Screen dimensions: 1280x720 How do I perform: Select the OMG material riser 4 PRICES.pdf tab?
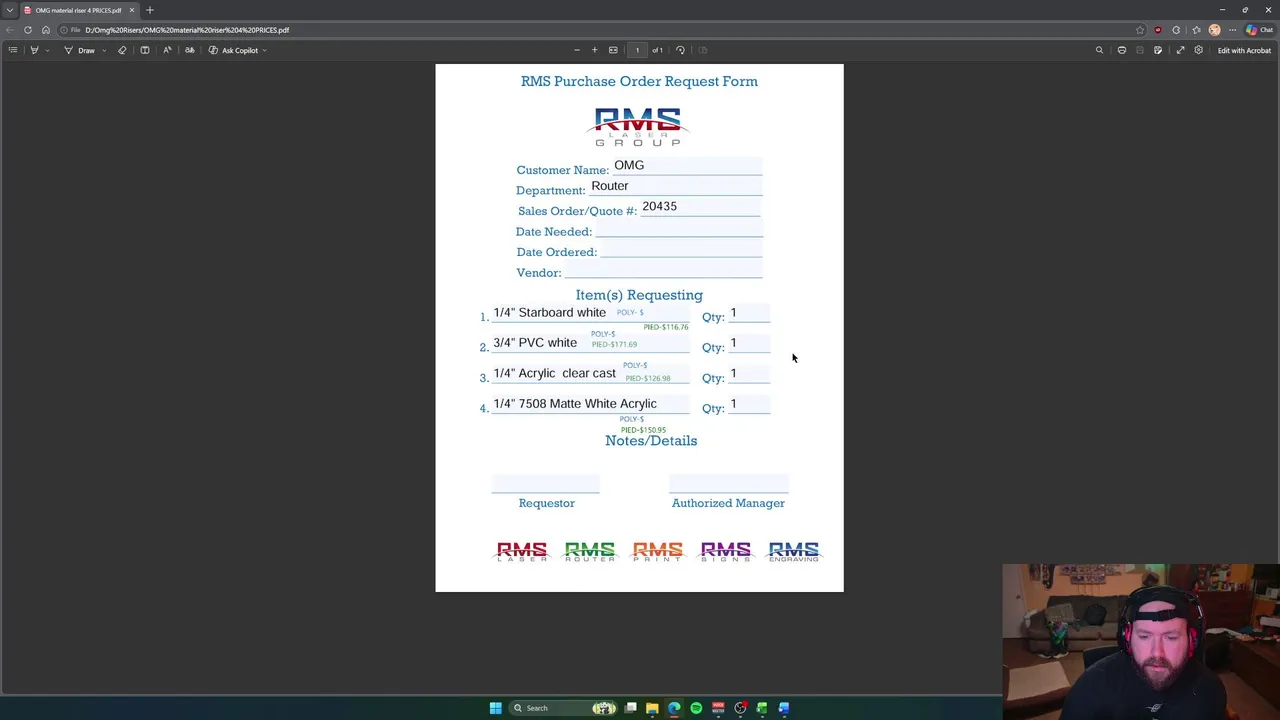click(78, 10)
